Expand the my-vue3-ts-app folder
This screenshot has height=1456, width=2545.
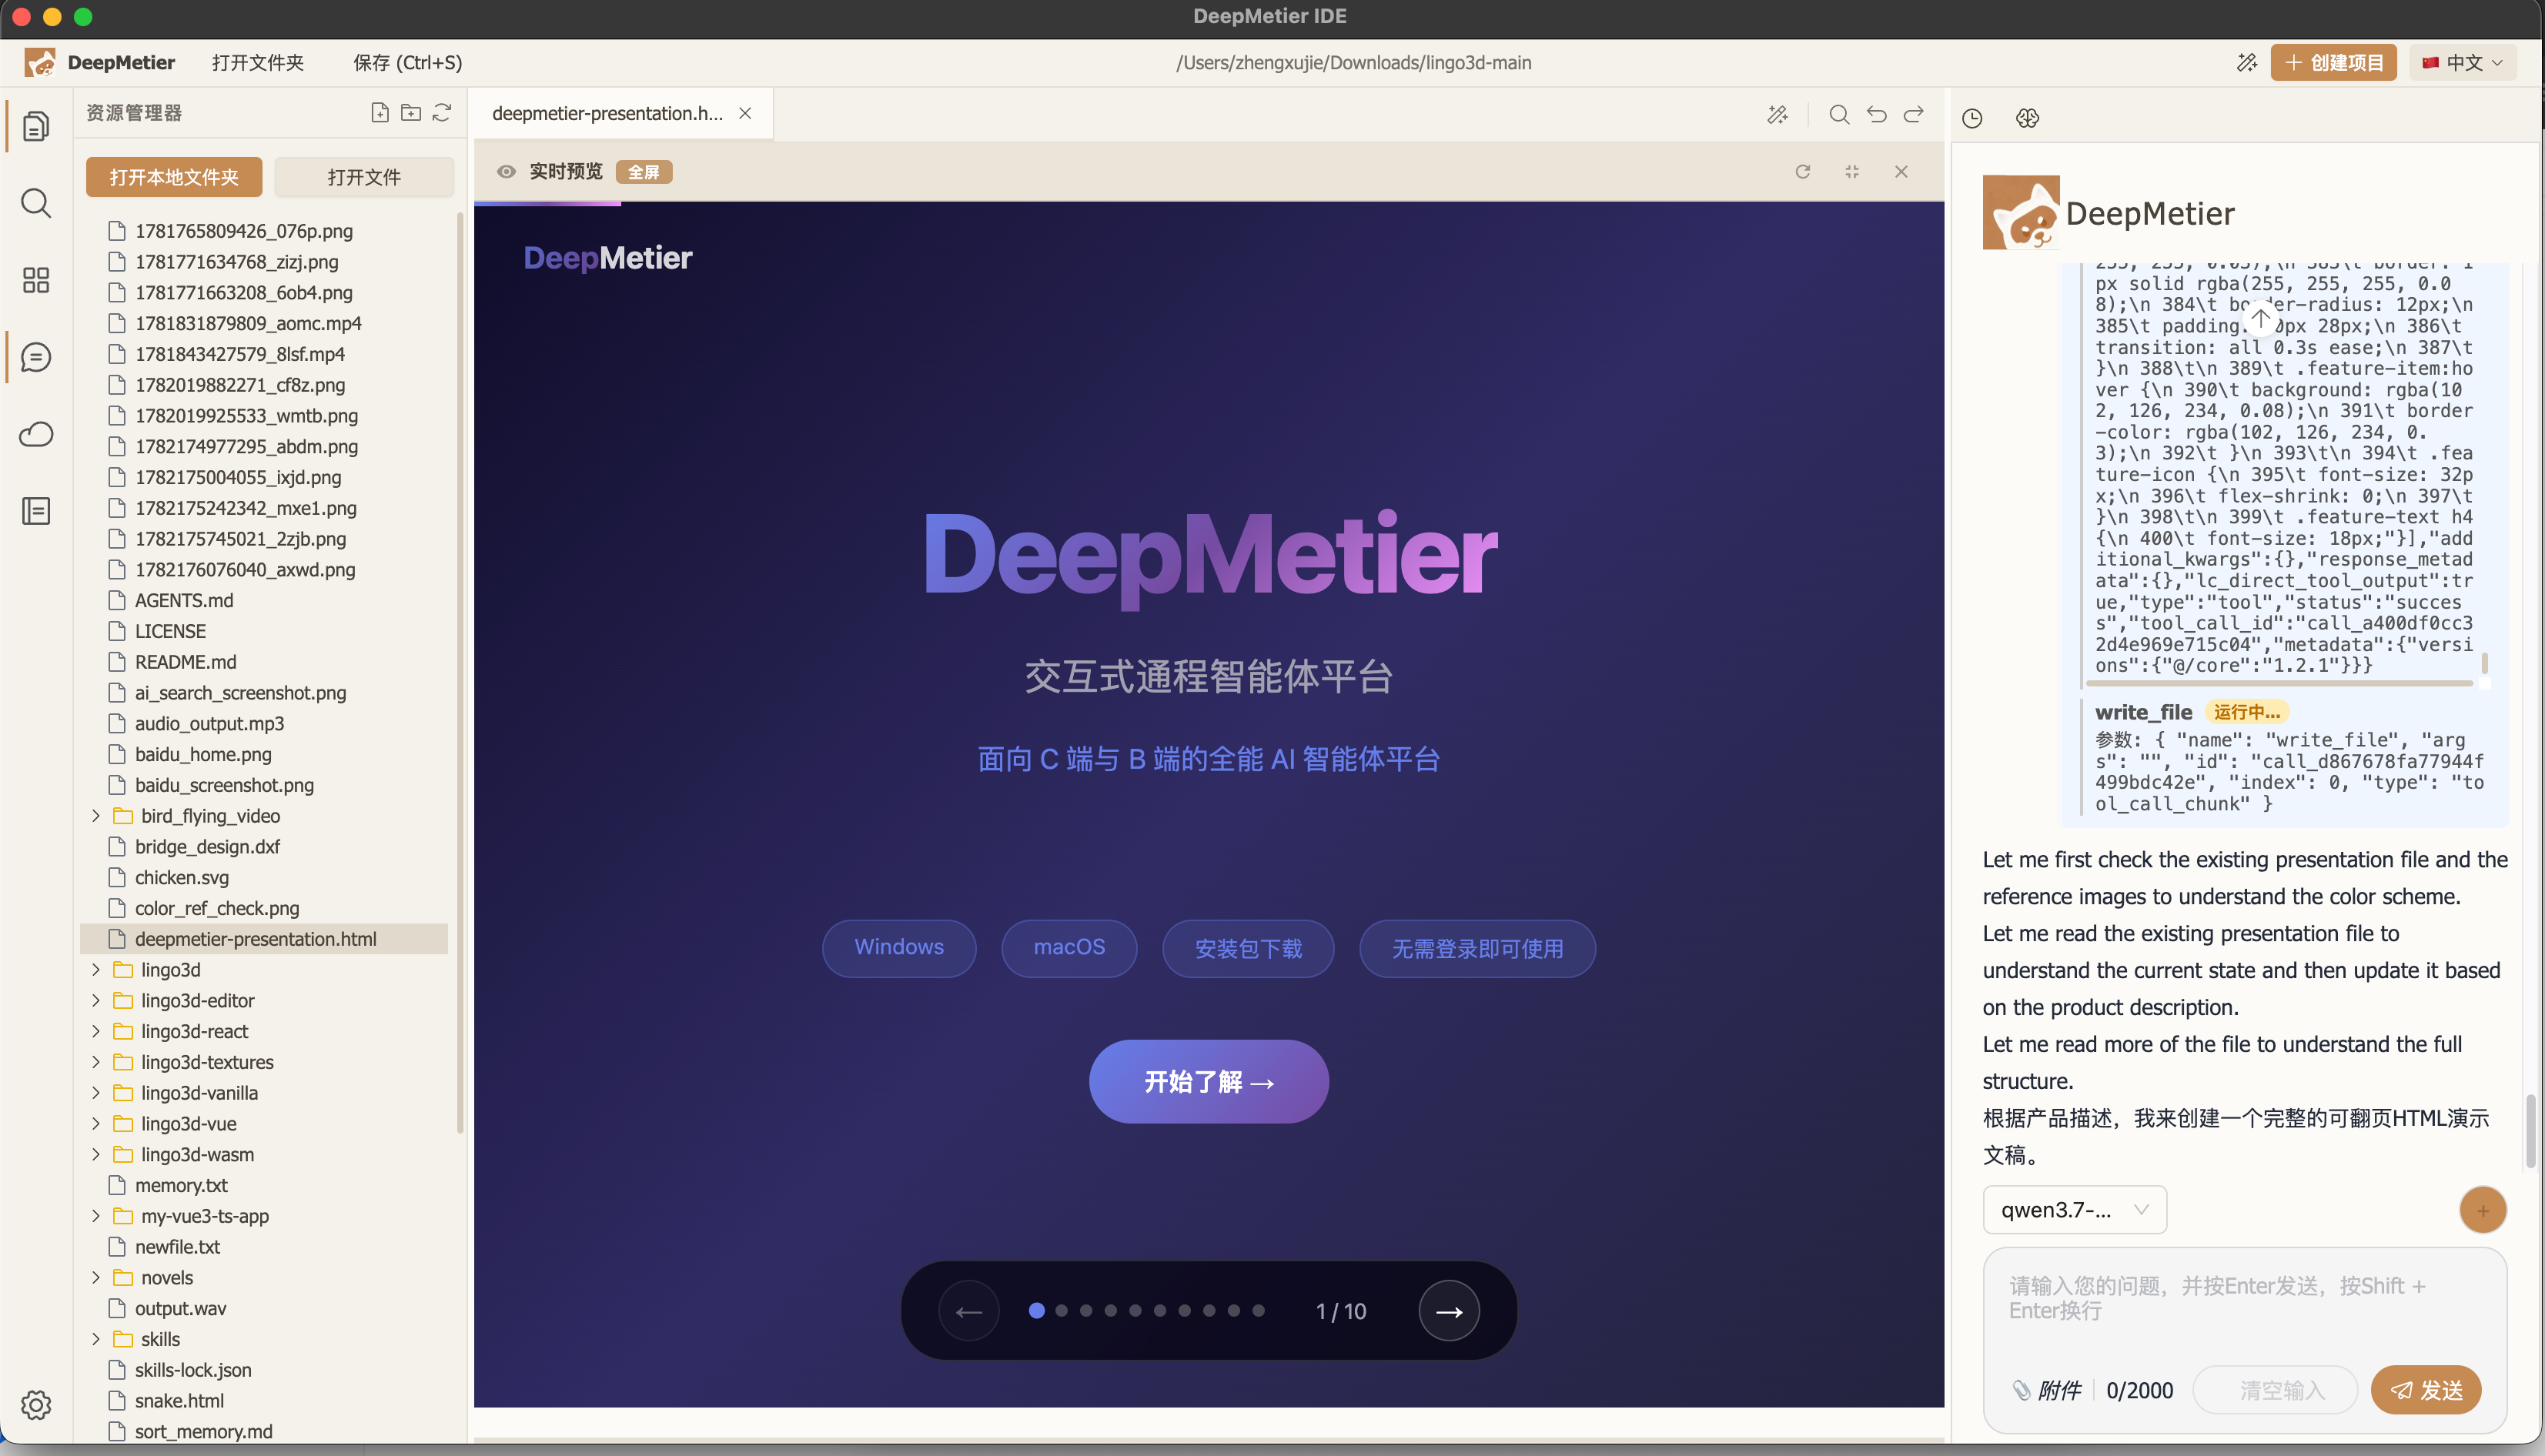[x=96, y=1216]
